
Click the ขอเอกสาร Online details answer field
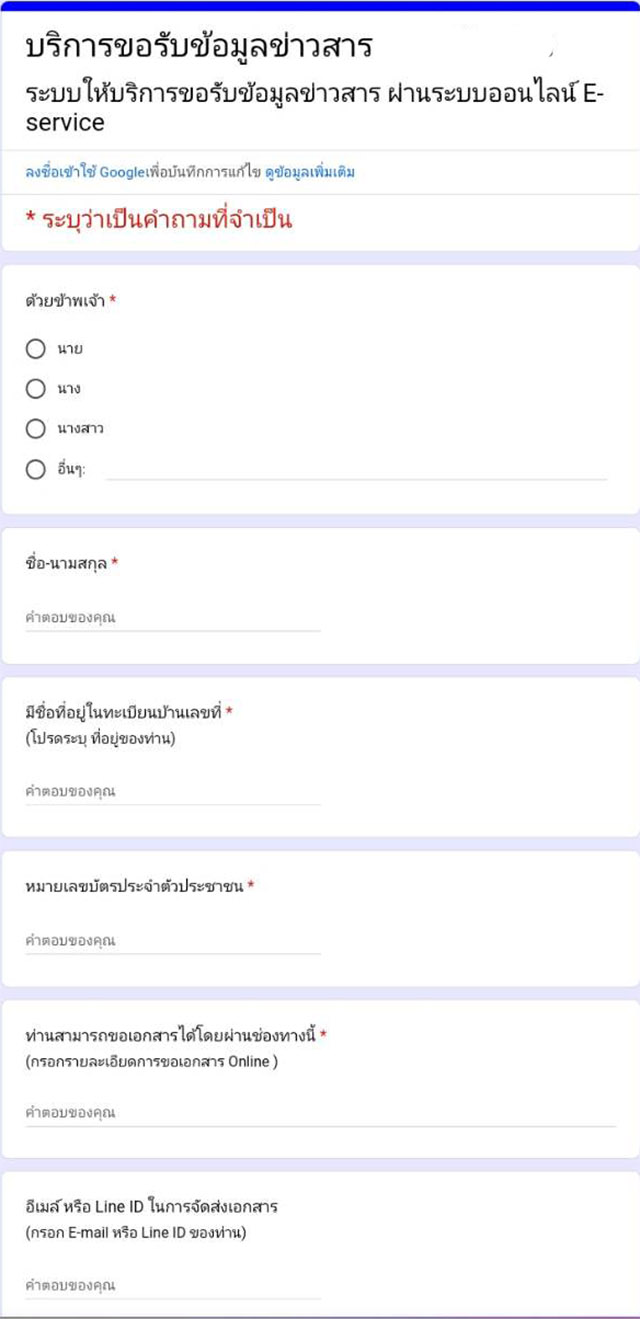[321, 1113]
